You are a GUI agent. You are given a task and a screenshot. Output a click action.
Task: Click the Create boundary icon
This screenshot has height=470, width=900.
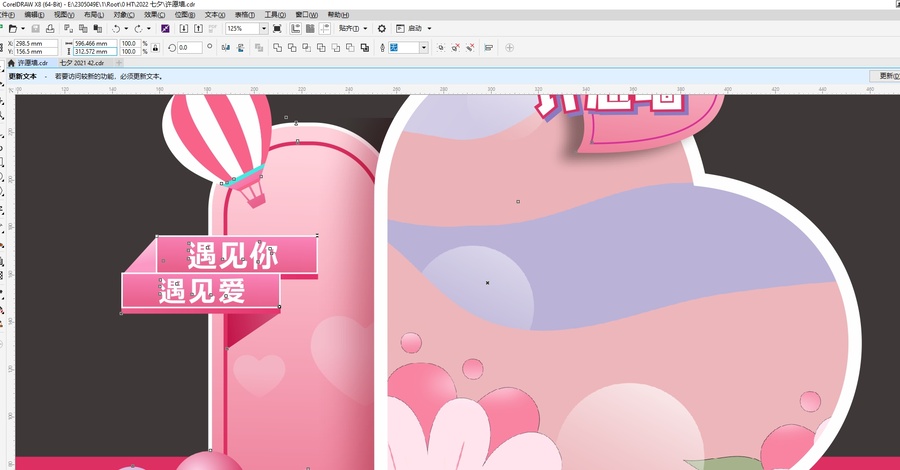pyautogui.click(x=365, y=48)
